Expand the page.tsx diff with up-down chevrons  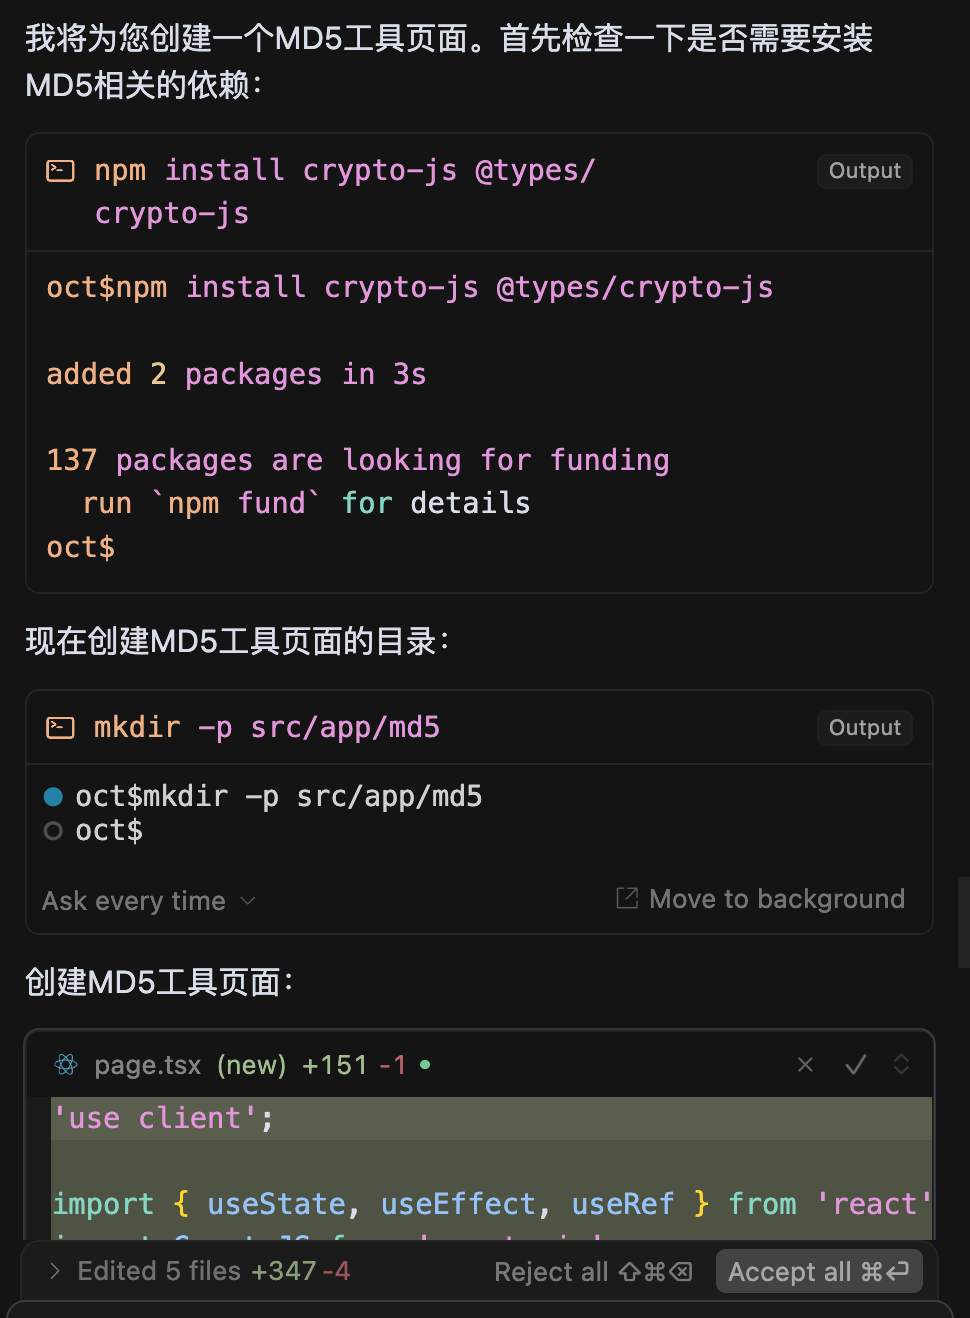point(901,1065)
